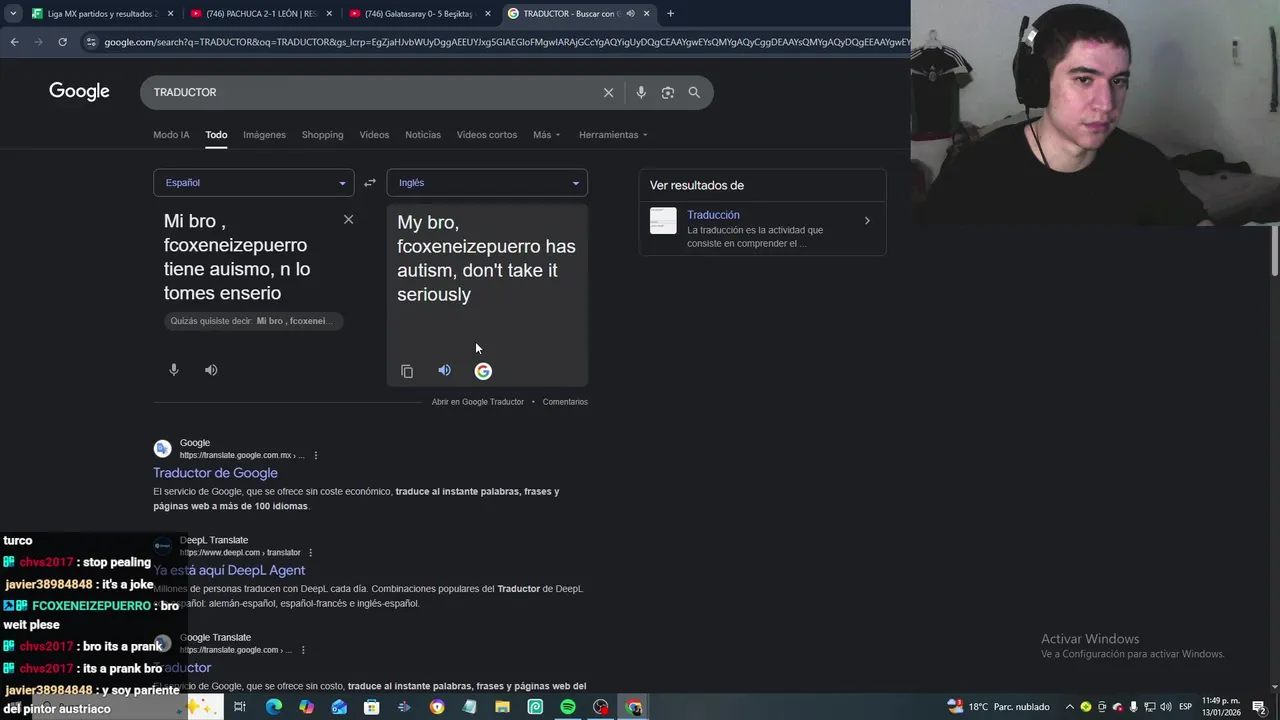
Task: Open options menu for Google Translate result
Action: [x=303, y=650]
